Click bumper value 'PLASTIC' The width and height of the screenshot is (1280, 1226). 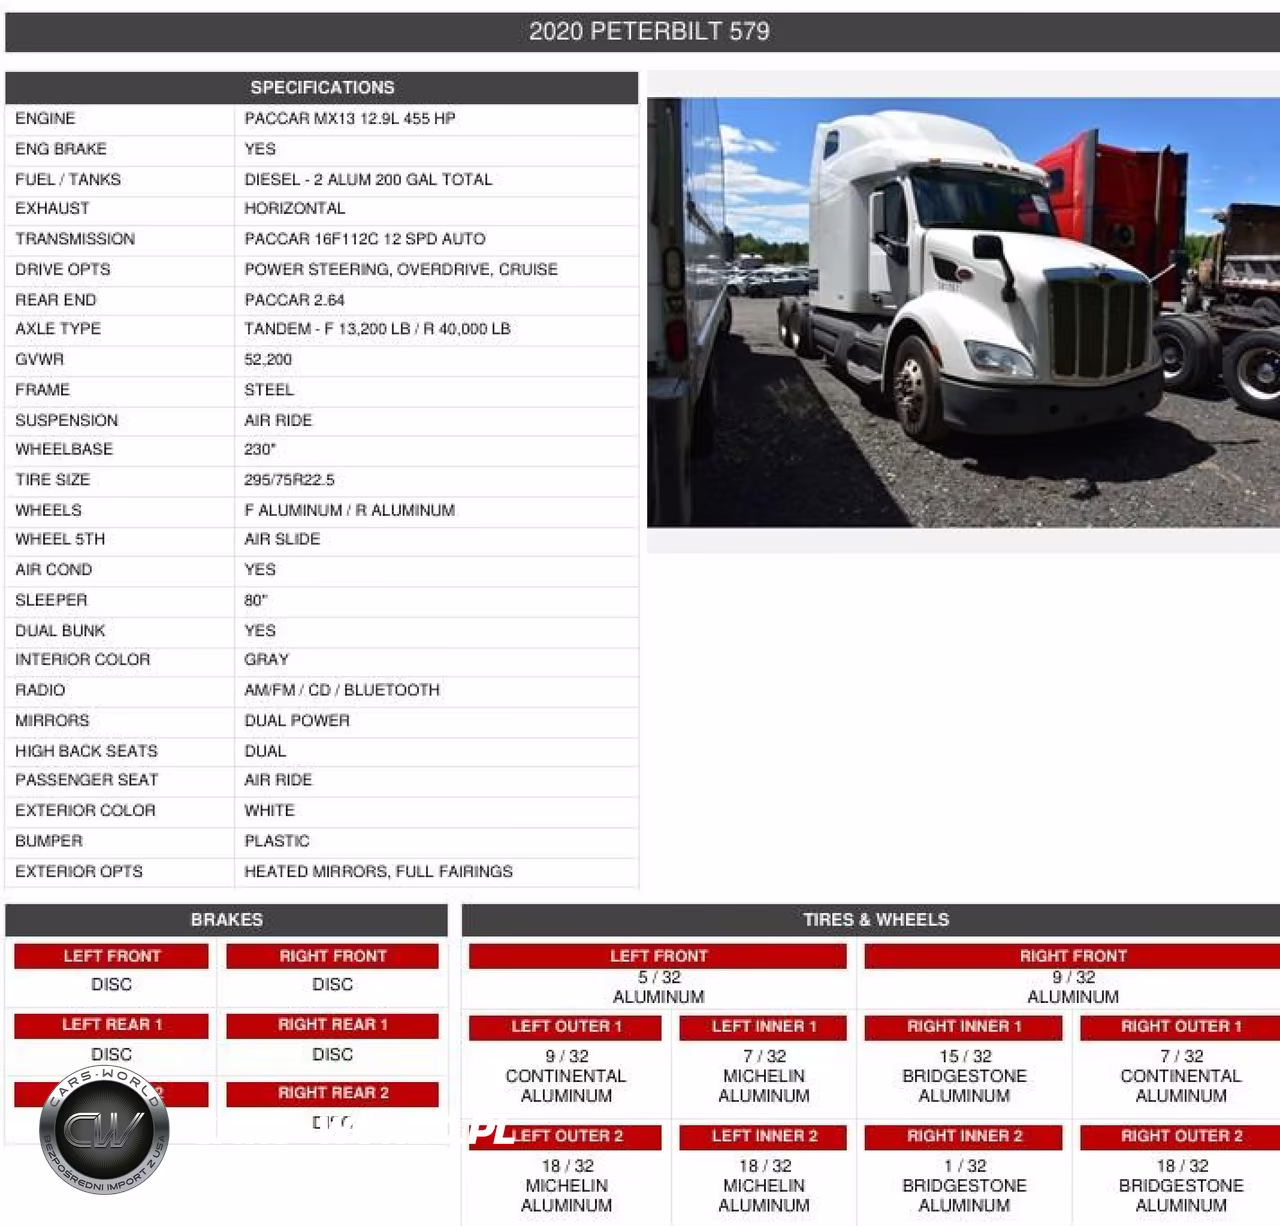[277, 842]
